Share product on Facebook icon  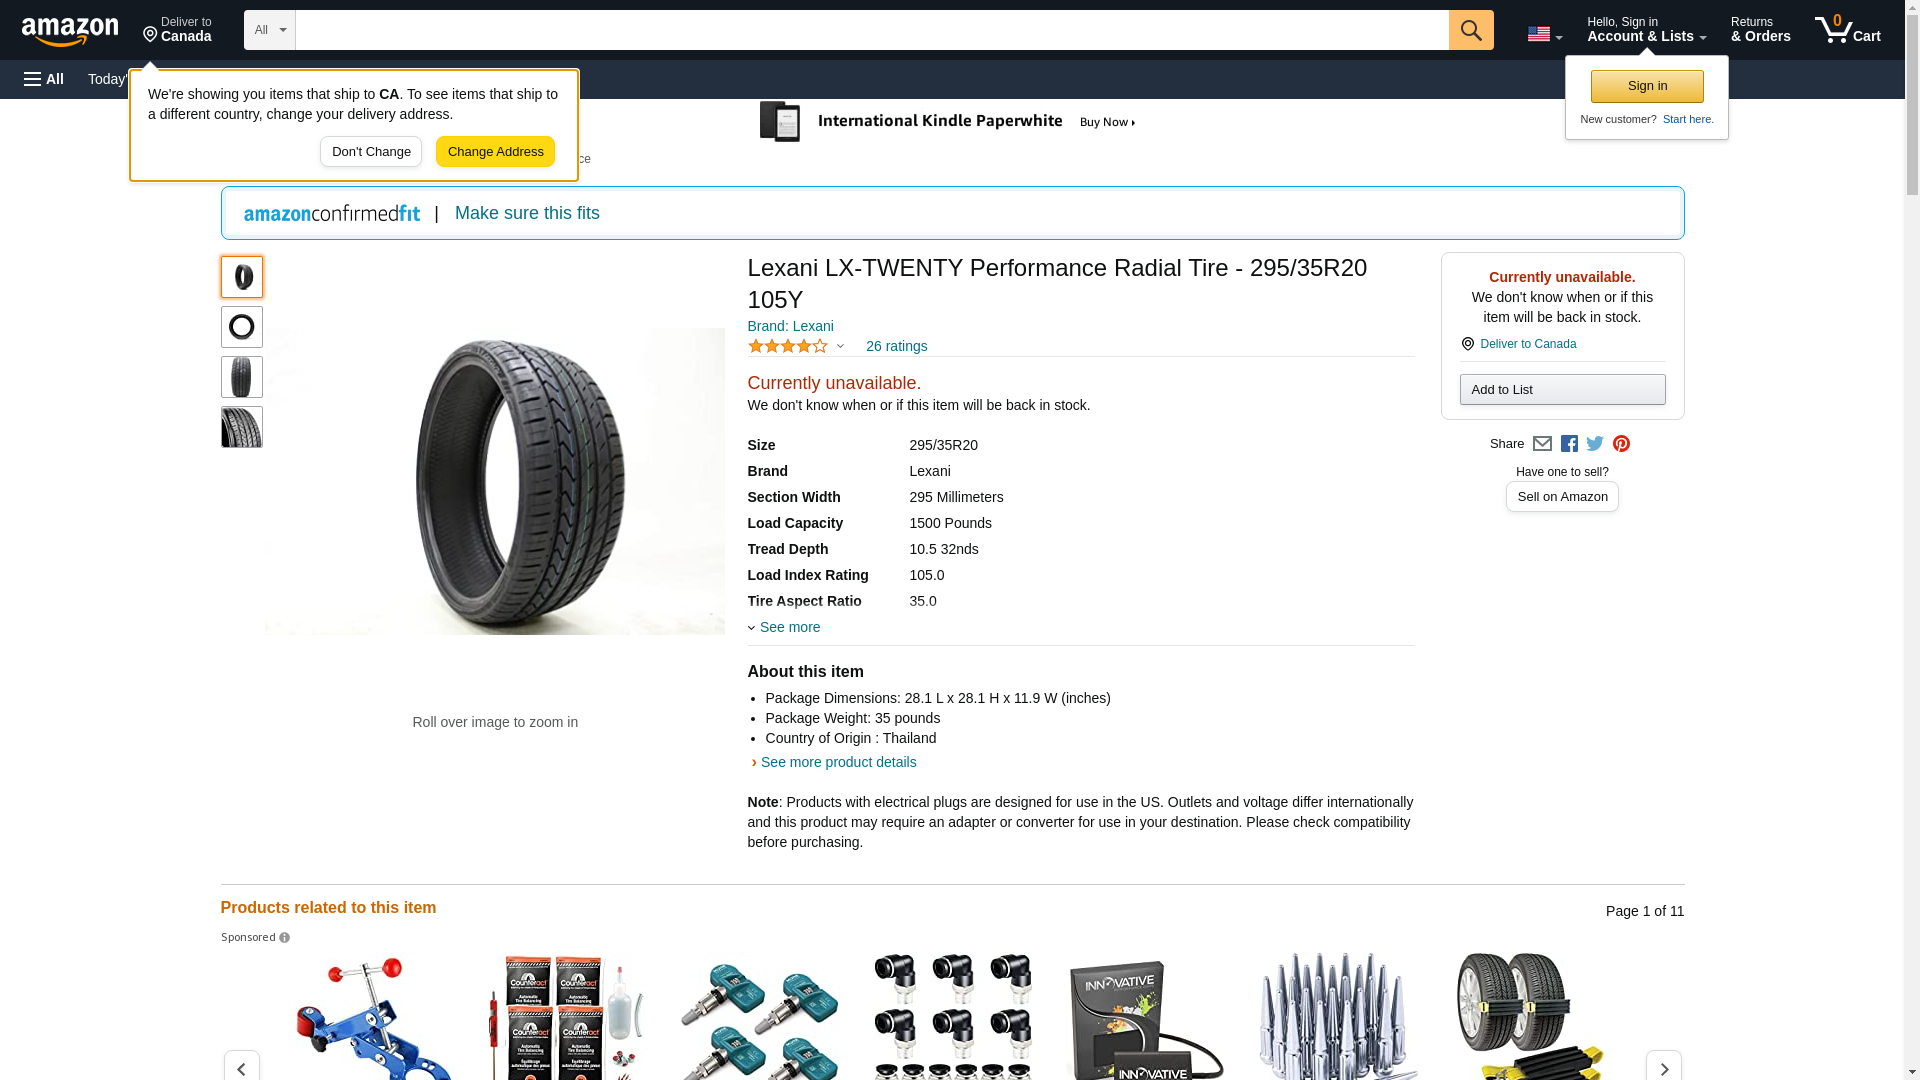[1569, 444]
